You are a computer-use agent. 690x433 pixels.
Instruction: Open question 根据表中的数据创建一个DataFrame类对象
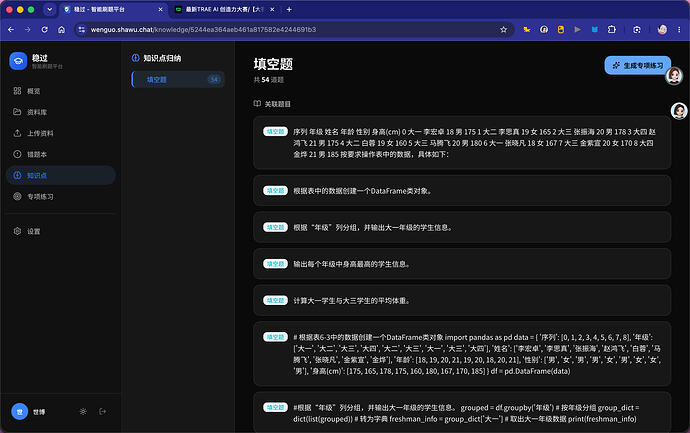pos(462,191)
